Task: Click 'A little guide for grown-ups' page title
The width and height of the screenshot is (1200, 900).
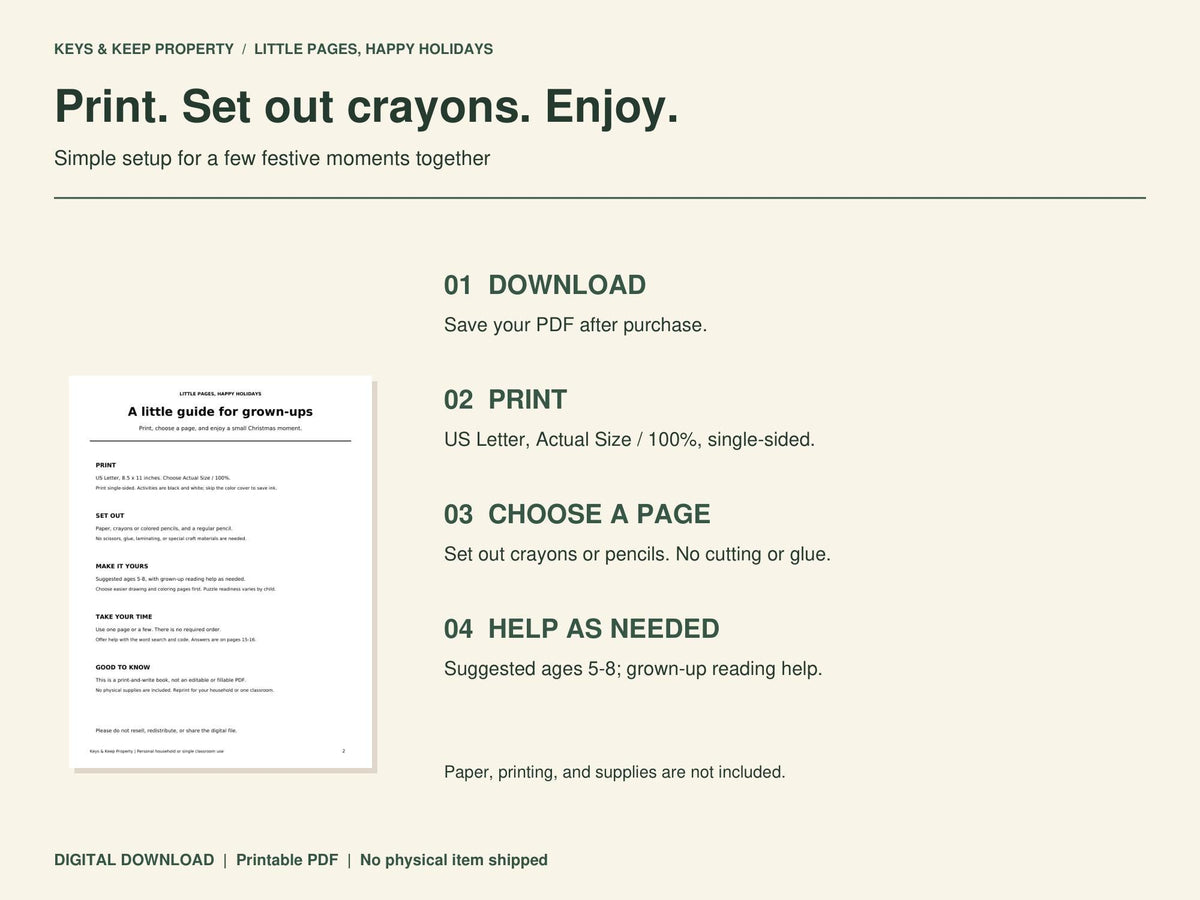Action: pyautogui.click(x=220, y=411)
